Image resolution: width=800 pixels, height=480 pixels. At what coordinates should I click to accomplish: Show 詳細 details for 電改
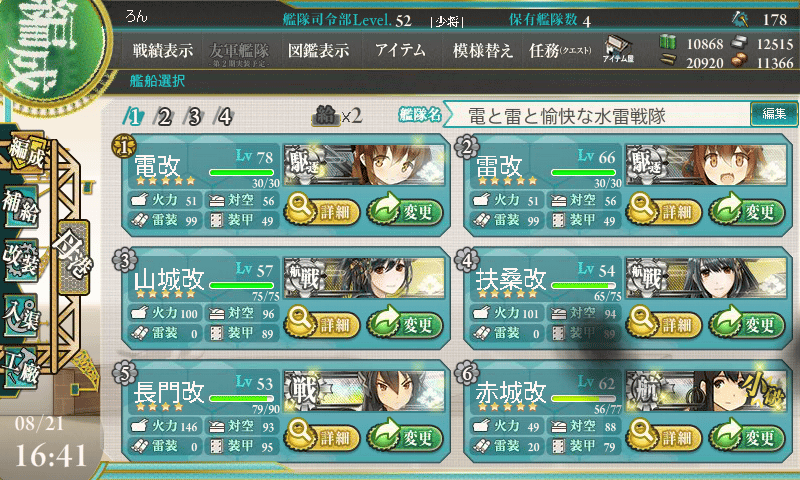tap(322, 211)
